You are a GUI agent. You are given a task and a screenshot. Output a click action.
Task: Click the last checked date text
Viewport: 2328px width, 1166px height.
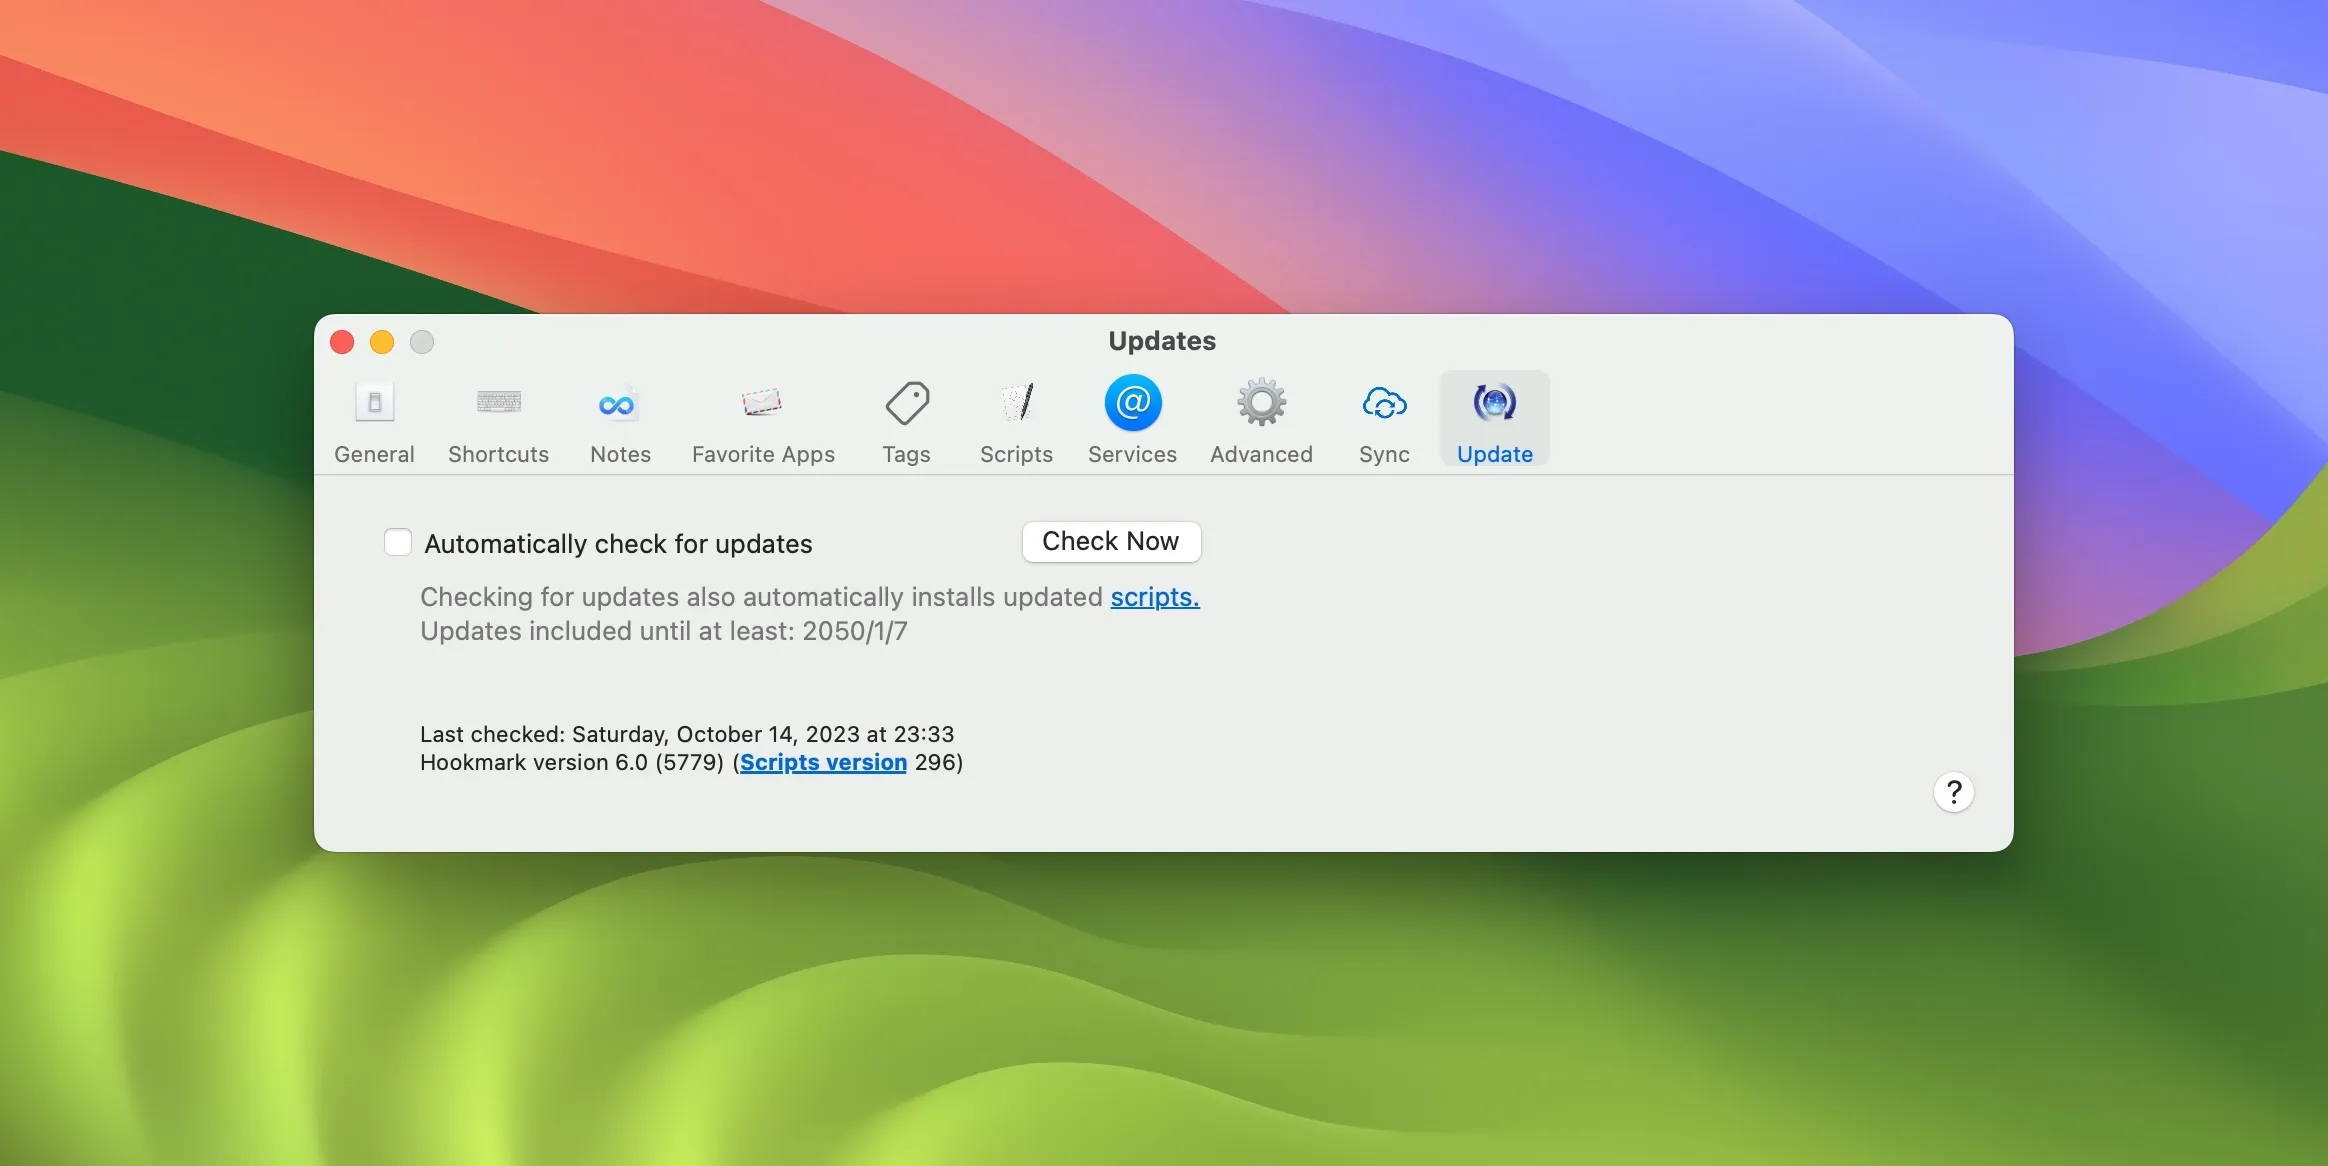[x=686, y=733]
